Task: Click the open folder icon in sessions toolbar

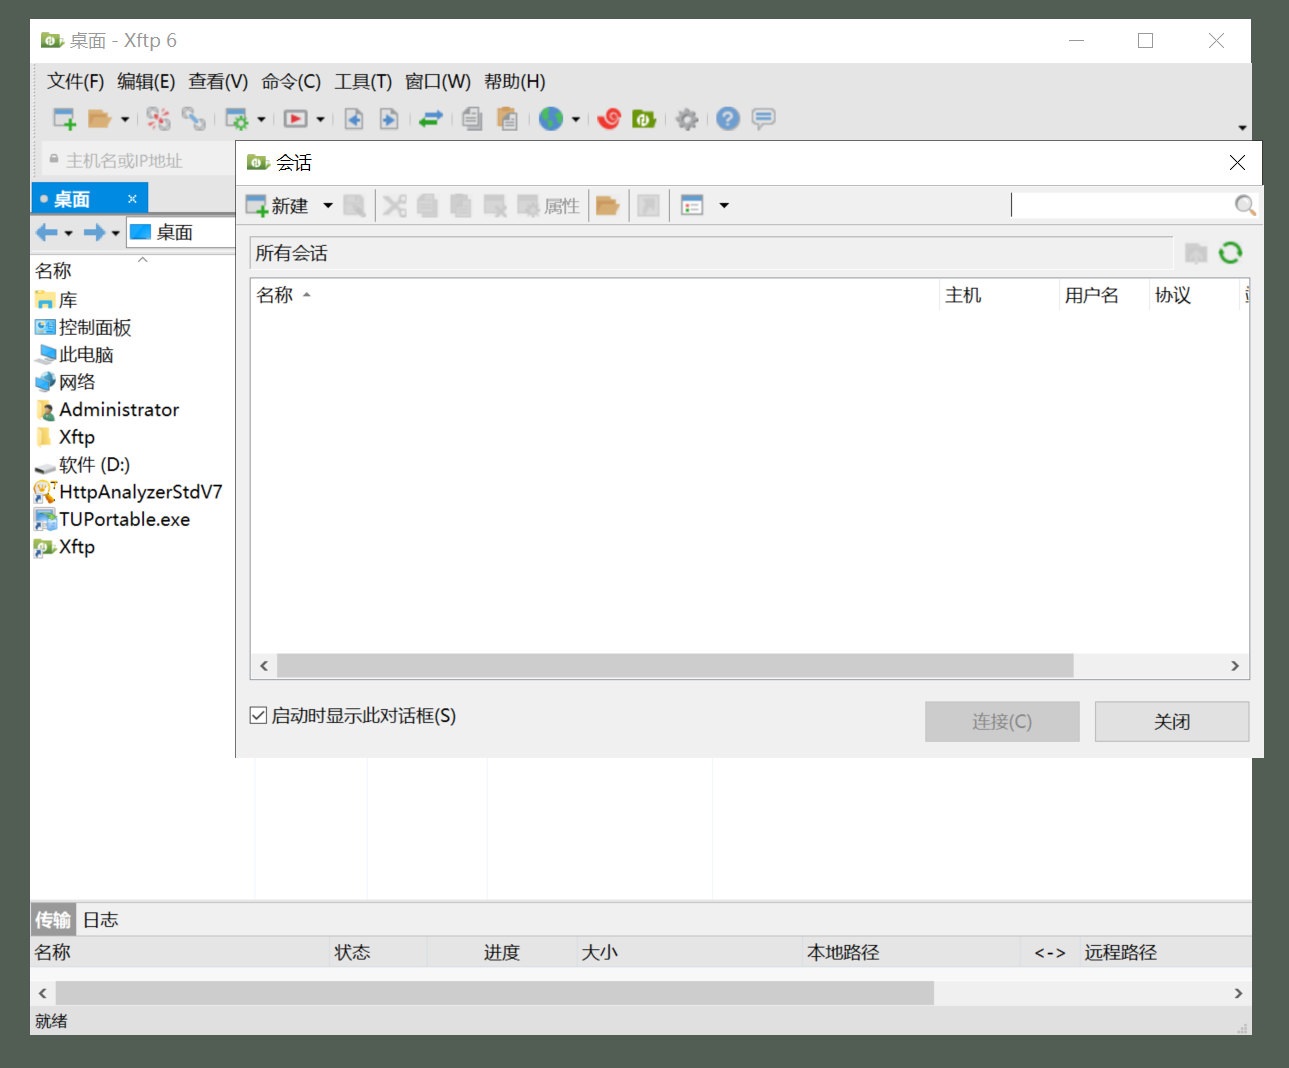Action: point(607,205)
